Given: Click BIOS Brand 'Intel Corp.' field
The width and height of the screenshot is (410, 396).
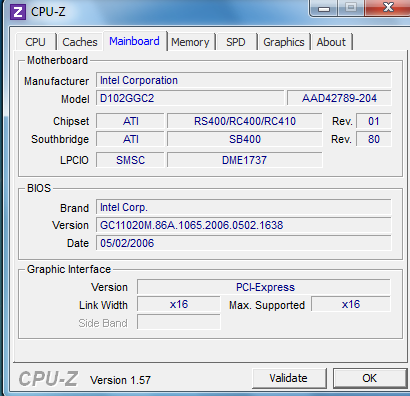Looking at the screenshot, I should [x=244, y=207].
